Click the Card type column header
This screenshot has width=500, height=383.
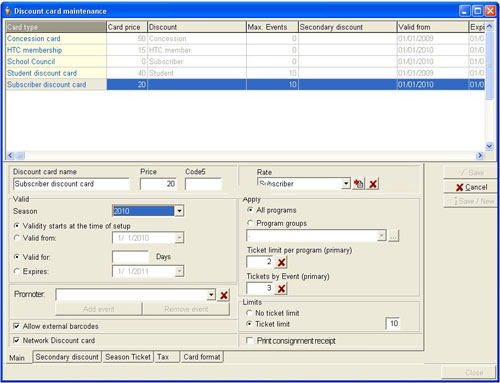point(56,27)
